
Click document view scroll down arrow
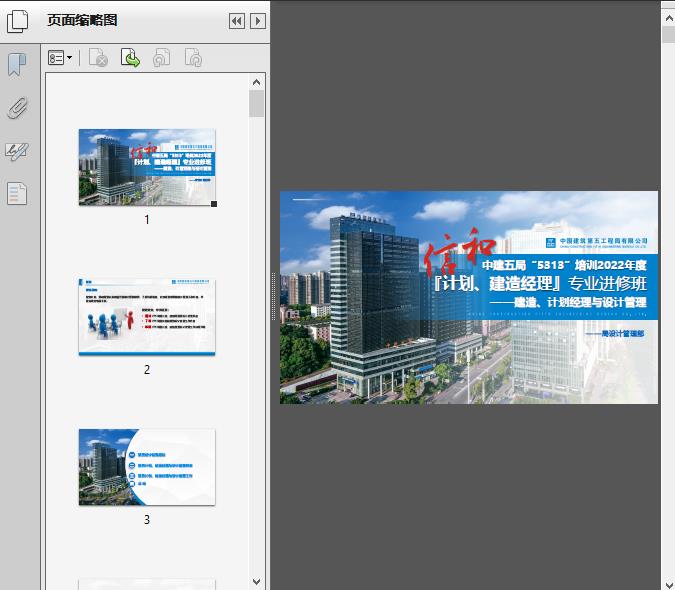coord(669,584)
